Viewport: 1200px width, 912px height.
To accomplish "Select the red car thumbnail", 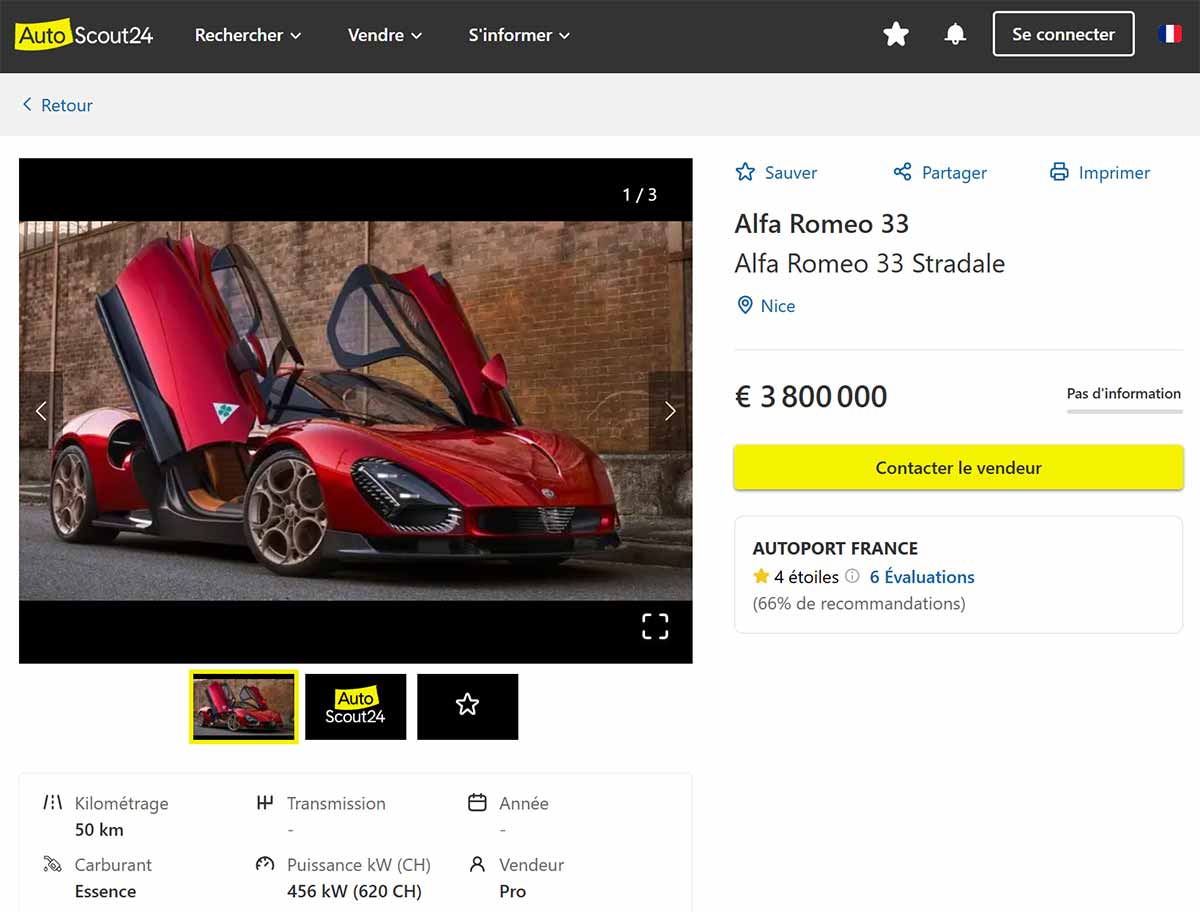I will click(244, 707).
